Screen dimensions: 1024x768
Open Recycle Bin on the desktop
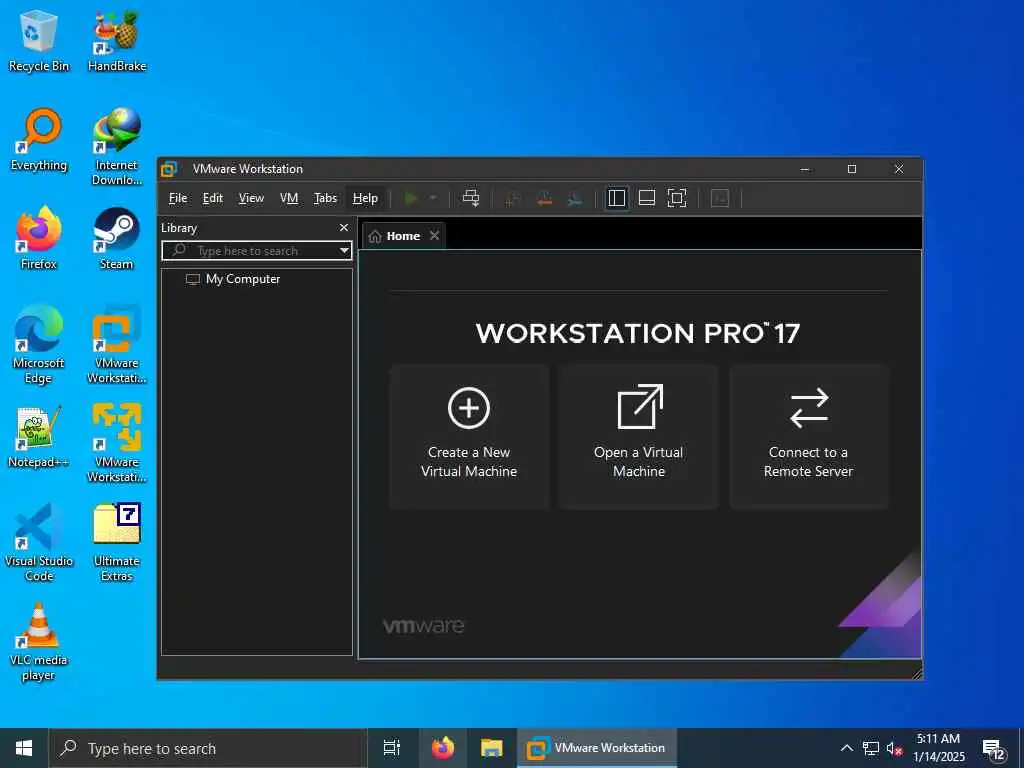coord(39,40)
